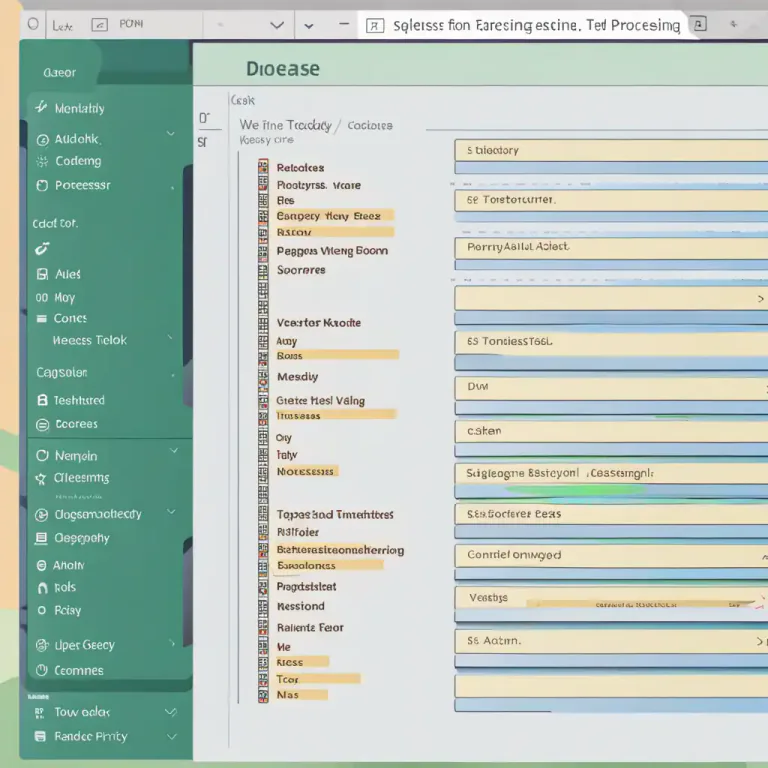Image resolution: width=768 pixels, height=768 pixels.
Task: Expand the Tow odas chevron
Action: (170, 712)
